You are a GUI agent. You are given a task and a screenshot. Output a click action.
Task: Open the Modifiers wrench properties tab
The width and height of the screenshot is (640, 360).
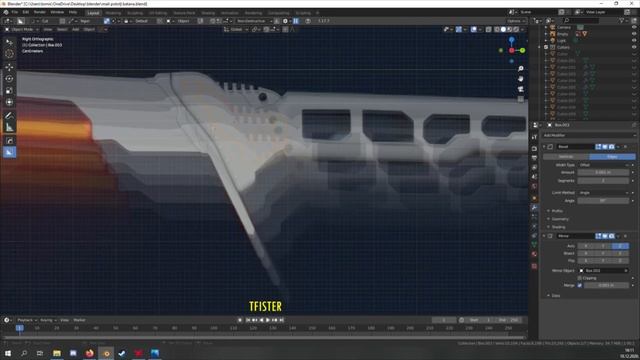pos(534,208)
